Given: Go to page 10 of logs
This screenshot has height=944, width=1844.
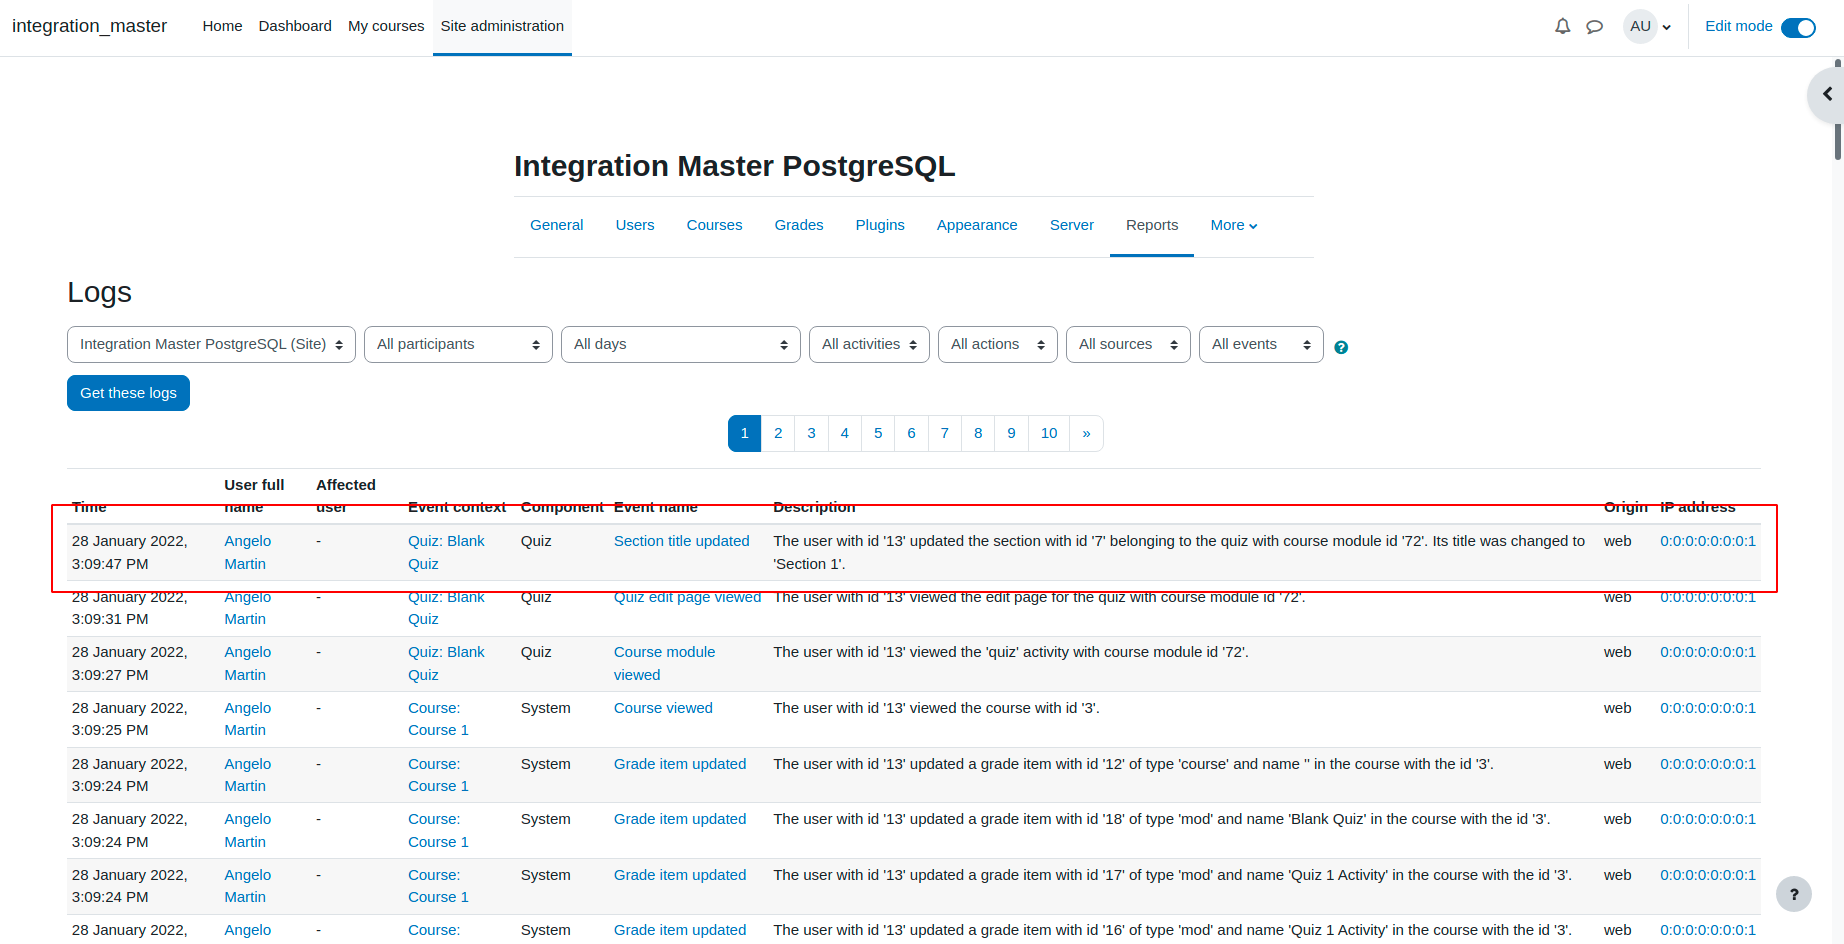Looking at the screenshot, I should [x=1049, y=433].
